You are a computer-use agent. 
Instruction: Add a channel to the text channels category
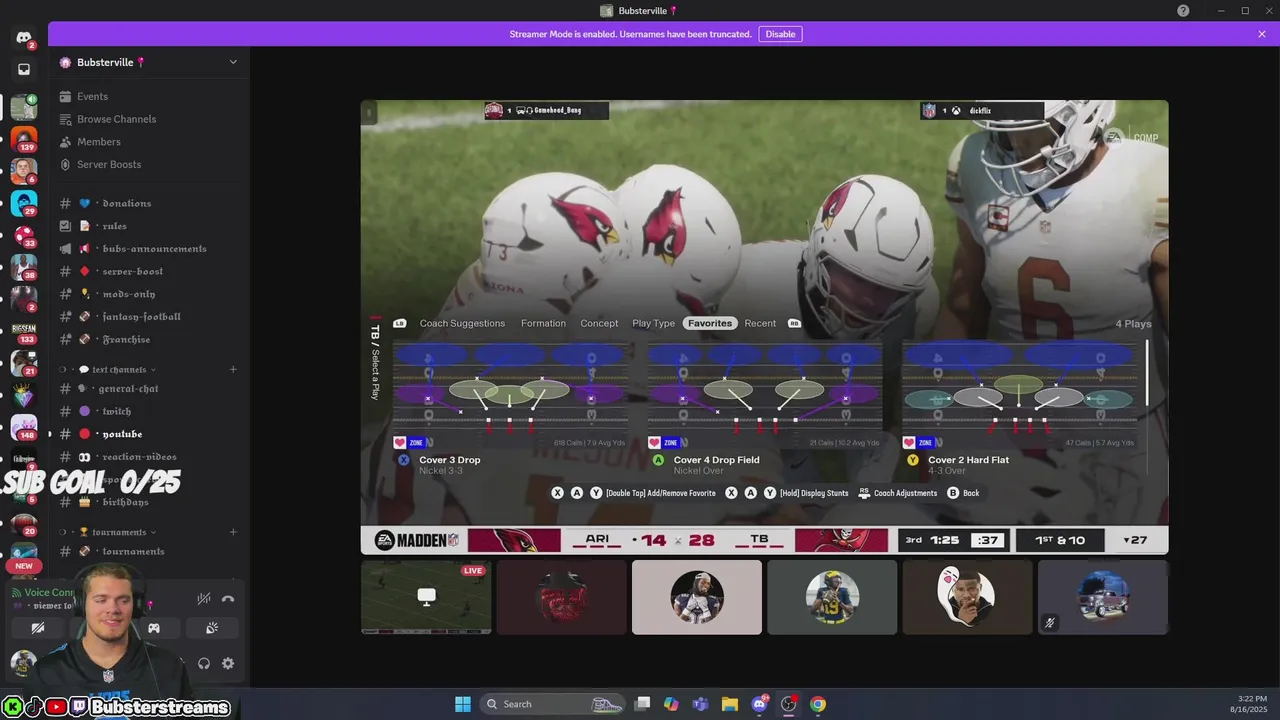(x=233, y=369)
